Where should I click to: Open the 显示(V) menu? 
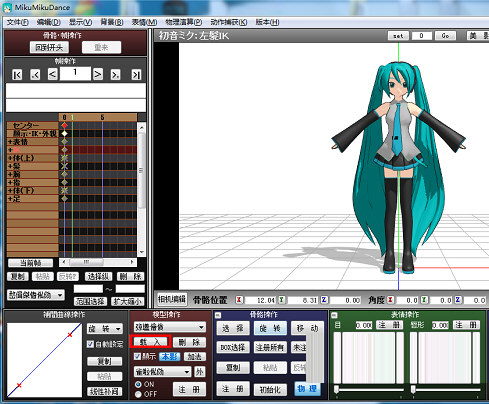[x=80, y=22]
